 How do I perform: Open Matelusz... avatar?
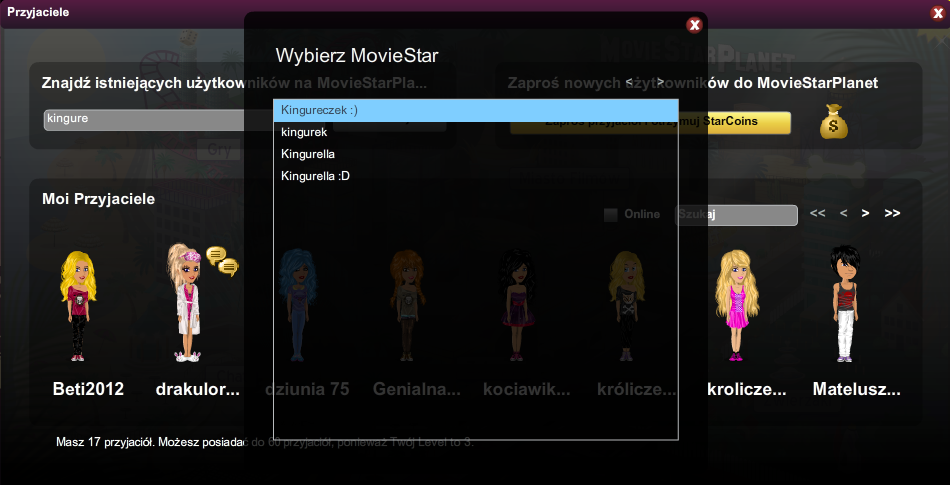(x=845, y=304)
